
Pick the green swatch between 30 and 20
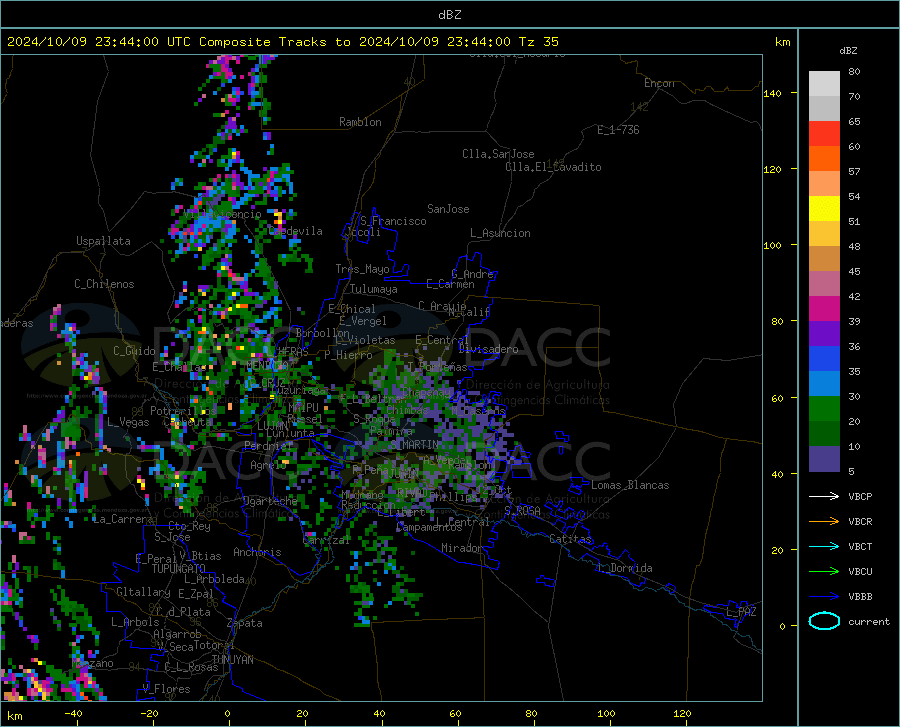tap(824, 409)
